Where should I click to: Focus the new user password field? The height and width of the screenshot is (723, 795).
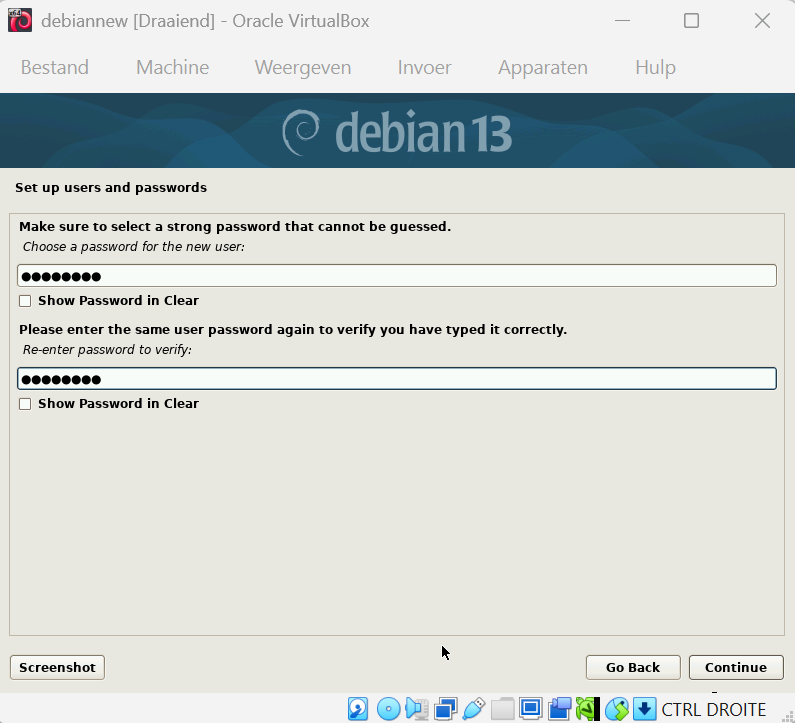click(x=397, y=276)
